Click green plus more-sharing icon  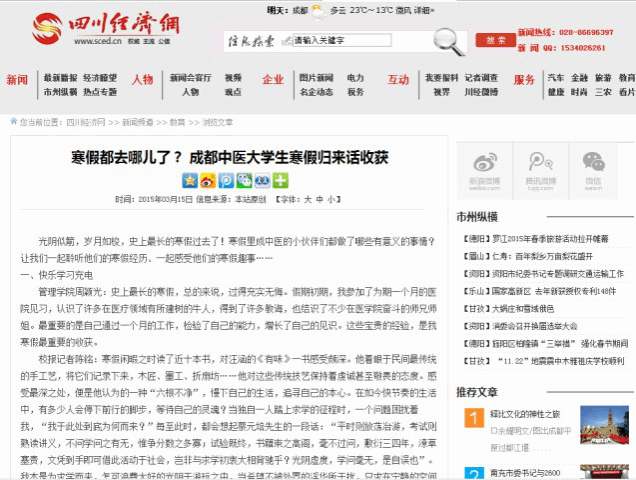[x=281, y=181]
